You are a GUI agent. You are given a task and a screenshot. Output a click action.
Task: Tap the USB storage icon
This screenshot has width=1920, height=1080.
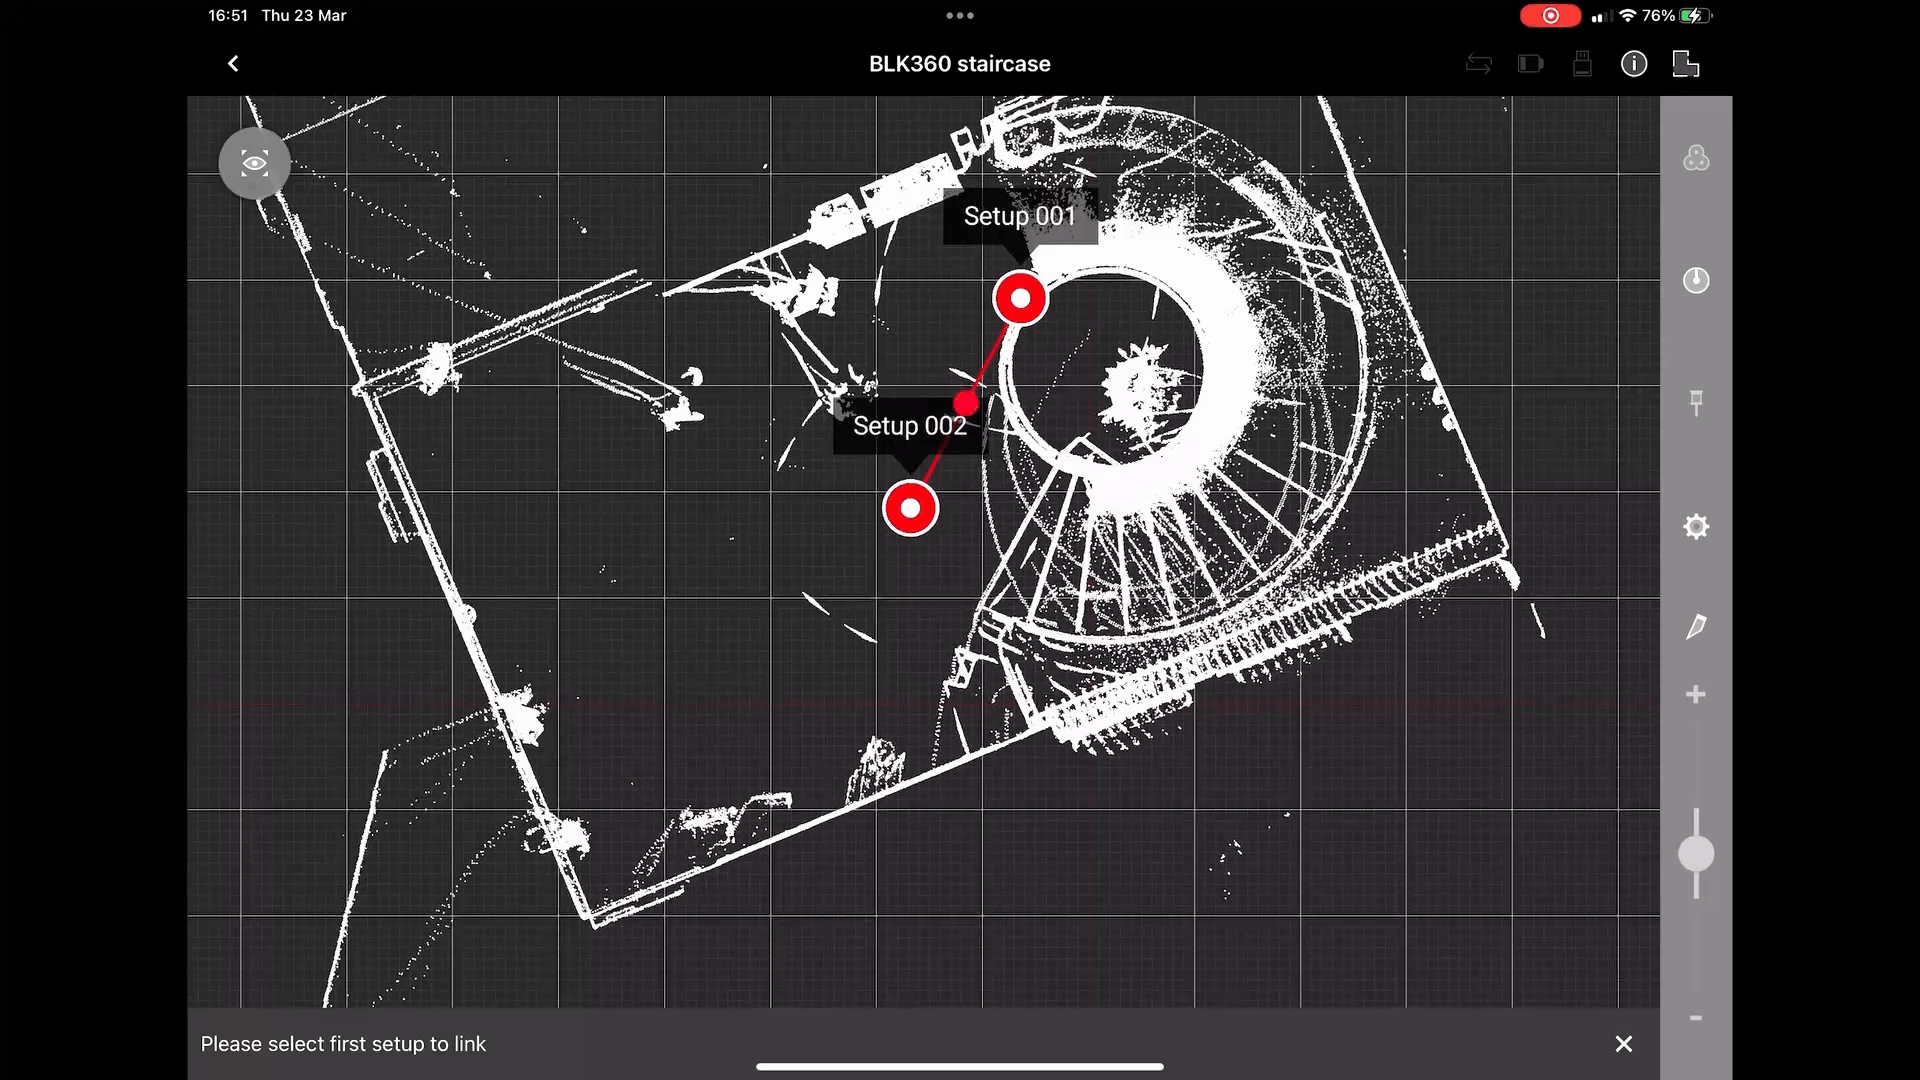point(1582,63)
